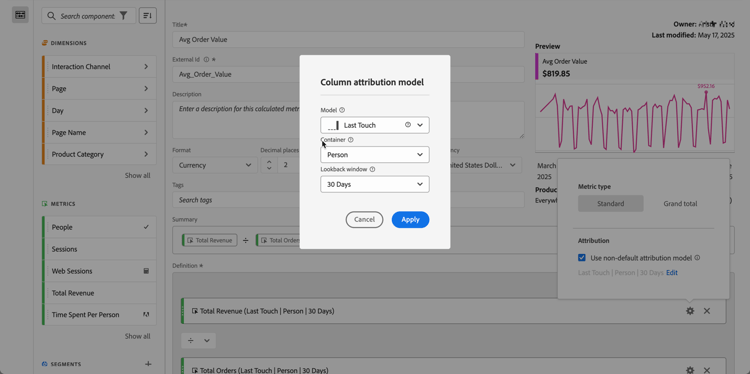Click info icon inside Last Touch field
750x374 pixels.
tap(408, 124)
